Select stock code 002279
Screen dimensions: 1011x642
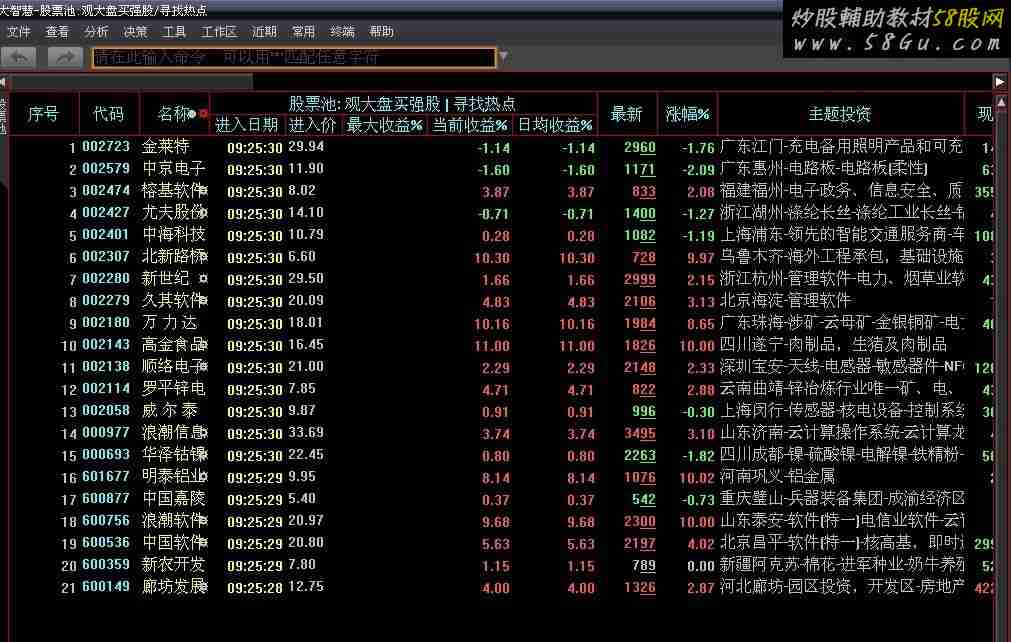coord(106,301)
